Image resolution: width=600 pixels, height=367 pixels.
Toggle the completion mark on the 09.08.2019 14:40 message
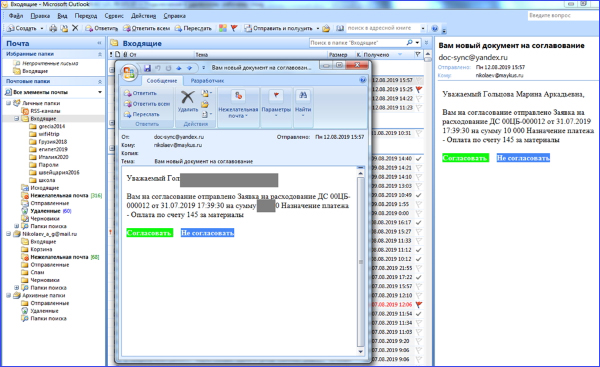419,158
